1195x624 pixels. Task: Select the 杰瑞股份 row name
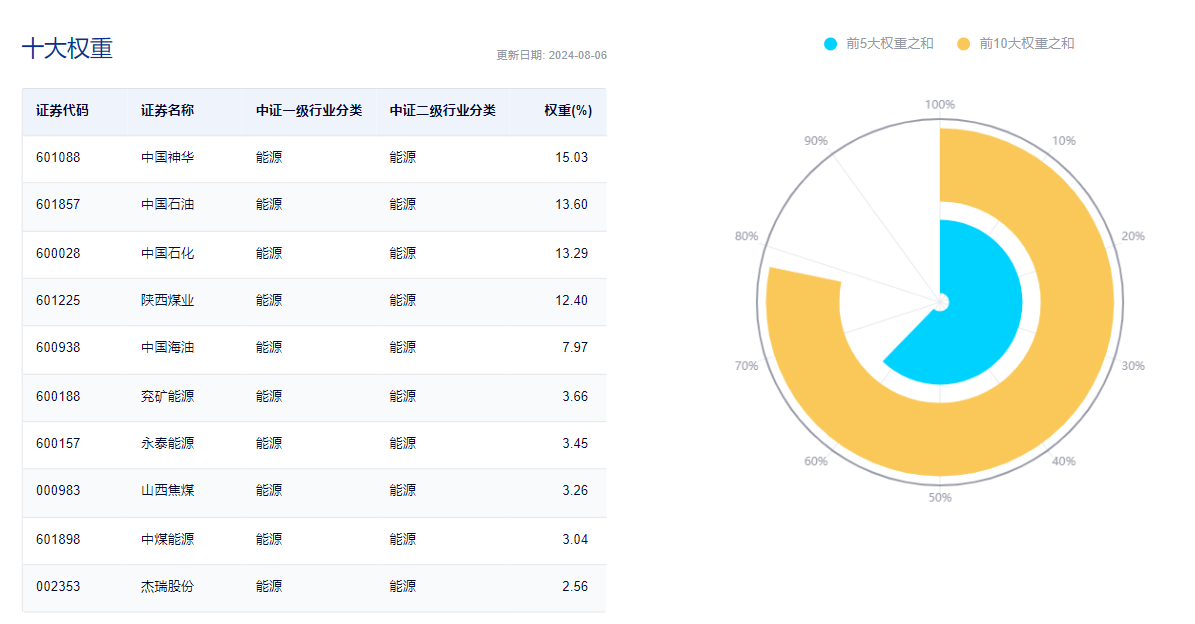click(167, 587)
